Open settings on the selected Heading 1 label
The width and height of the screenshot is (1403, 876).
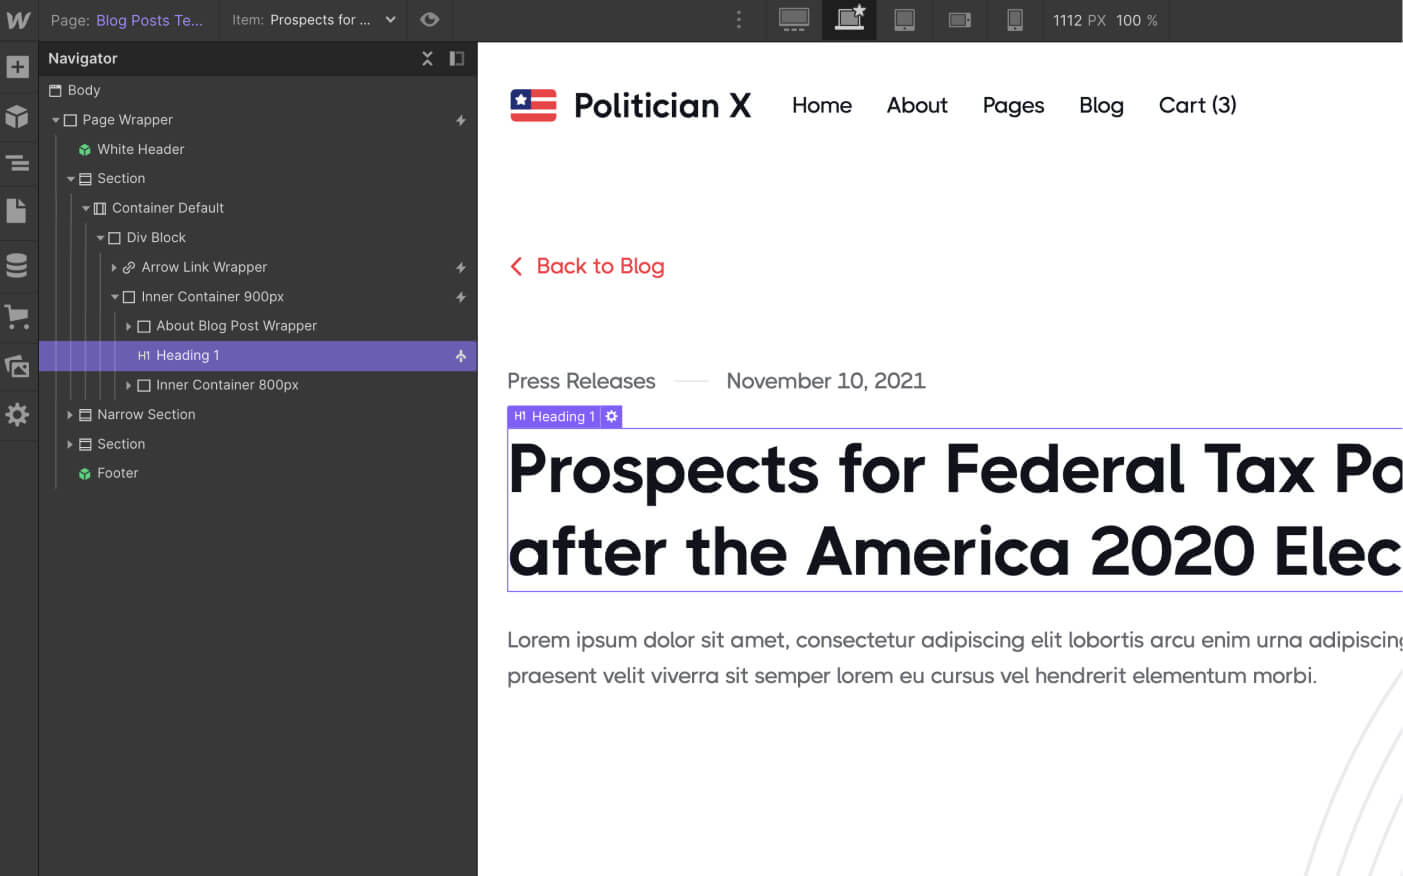pos(611,416)
